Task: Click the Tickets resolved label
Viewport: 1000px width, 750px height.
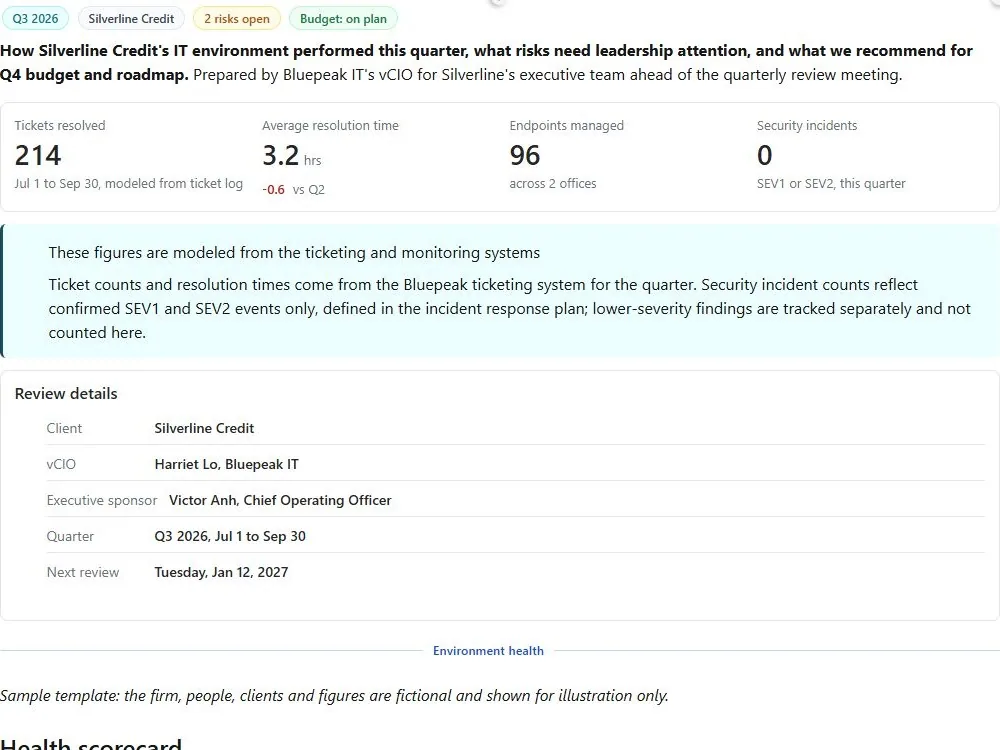Action: 60,126
